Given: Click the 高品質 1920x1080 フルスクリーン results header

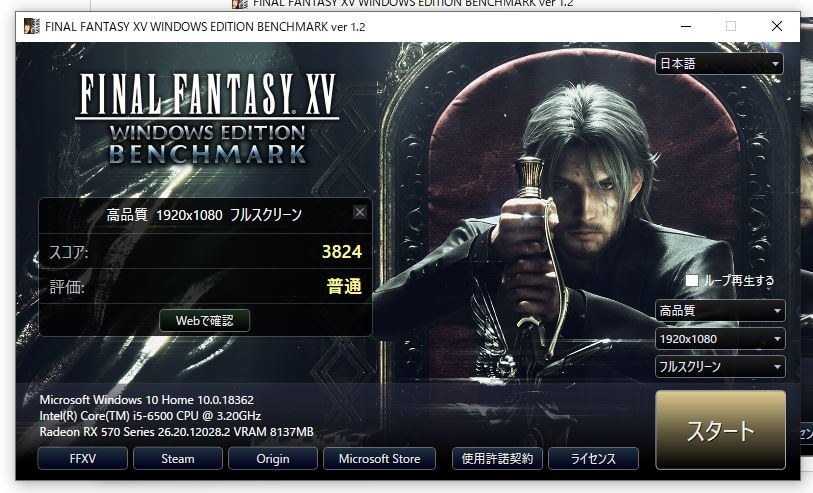Looking at the screenshot, I should [x=204, y=215].
